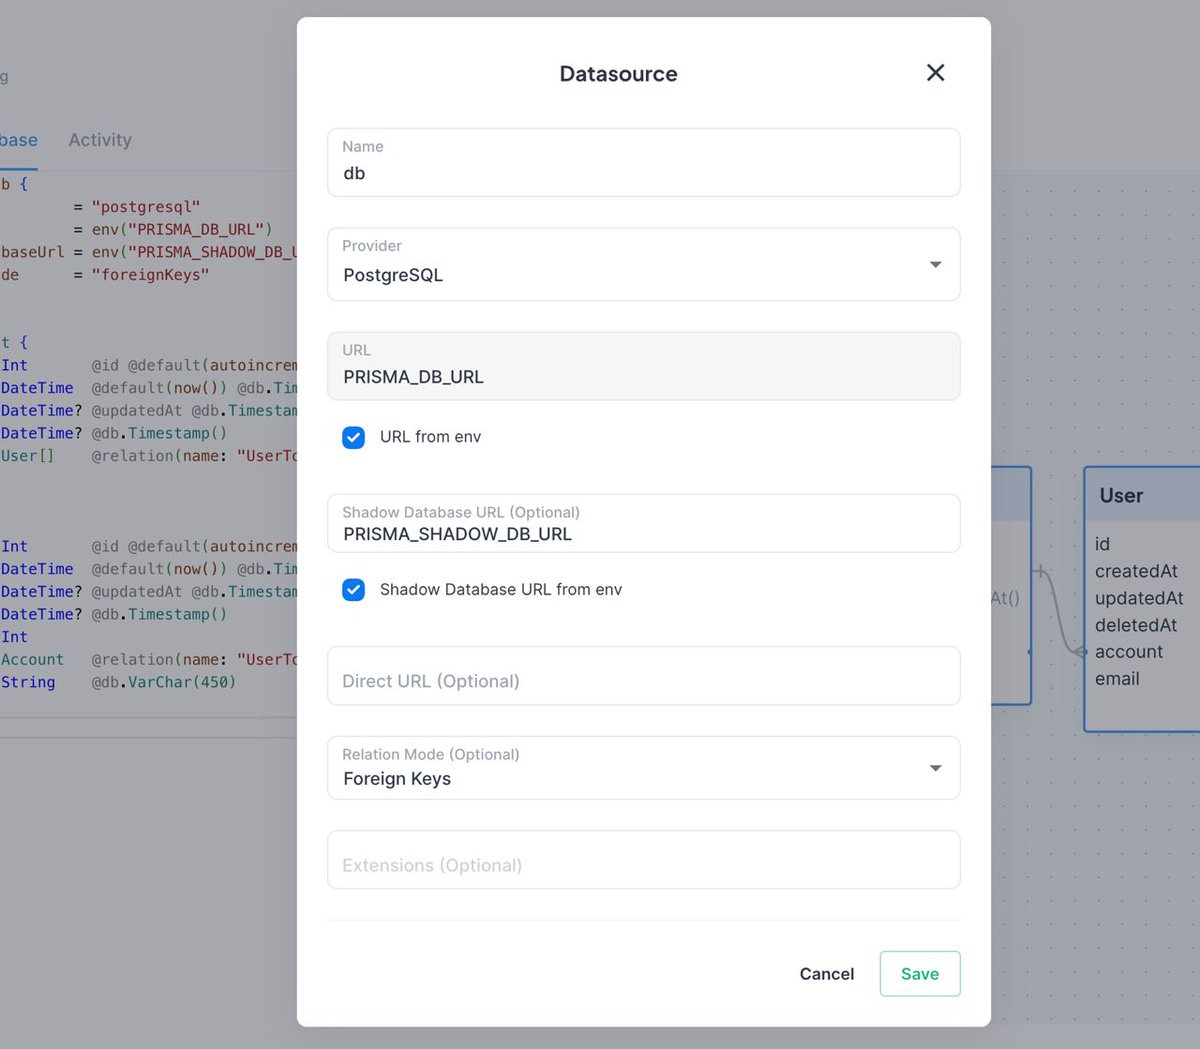
Task: Click the Save button
Action: [x=920, y=974]
